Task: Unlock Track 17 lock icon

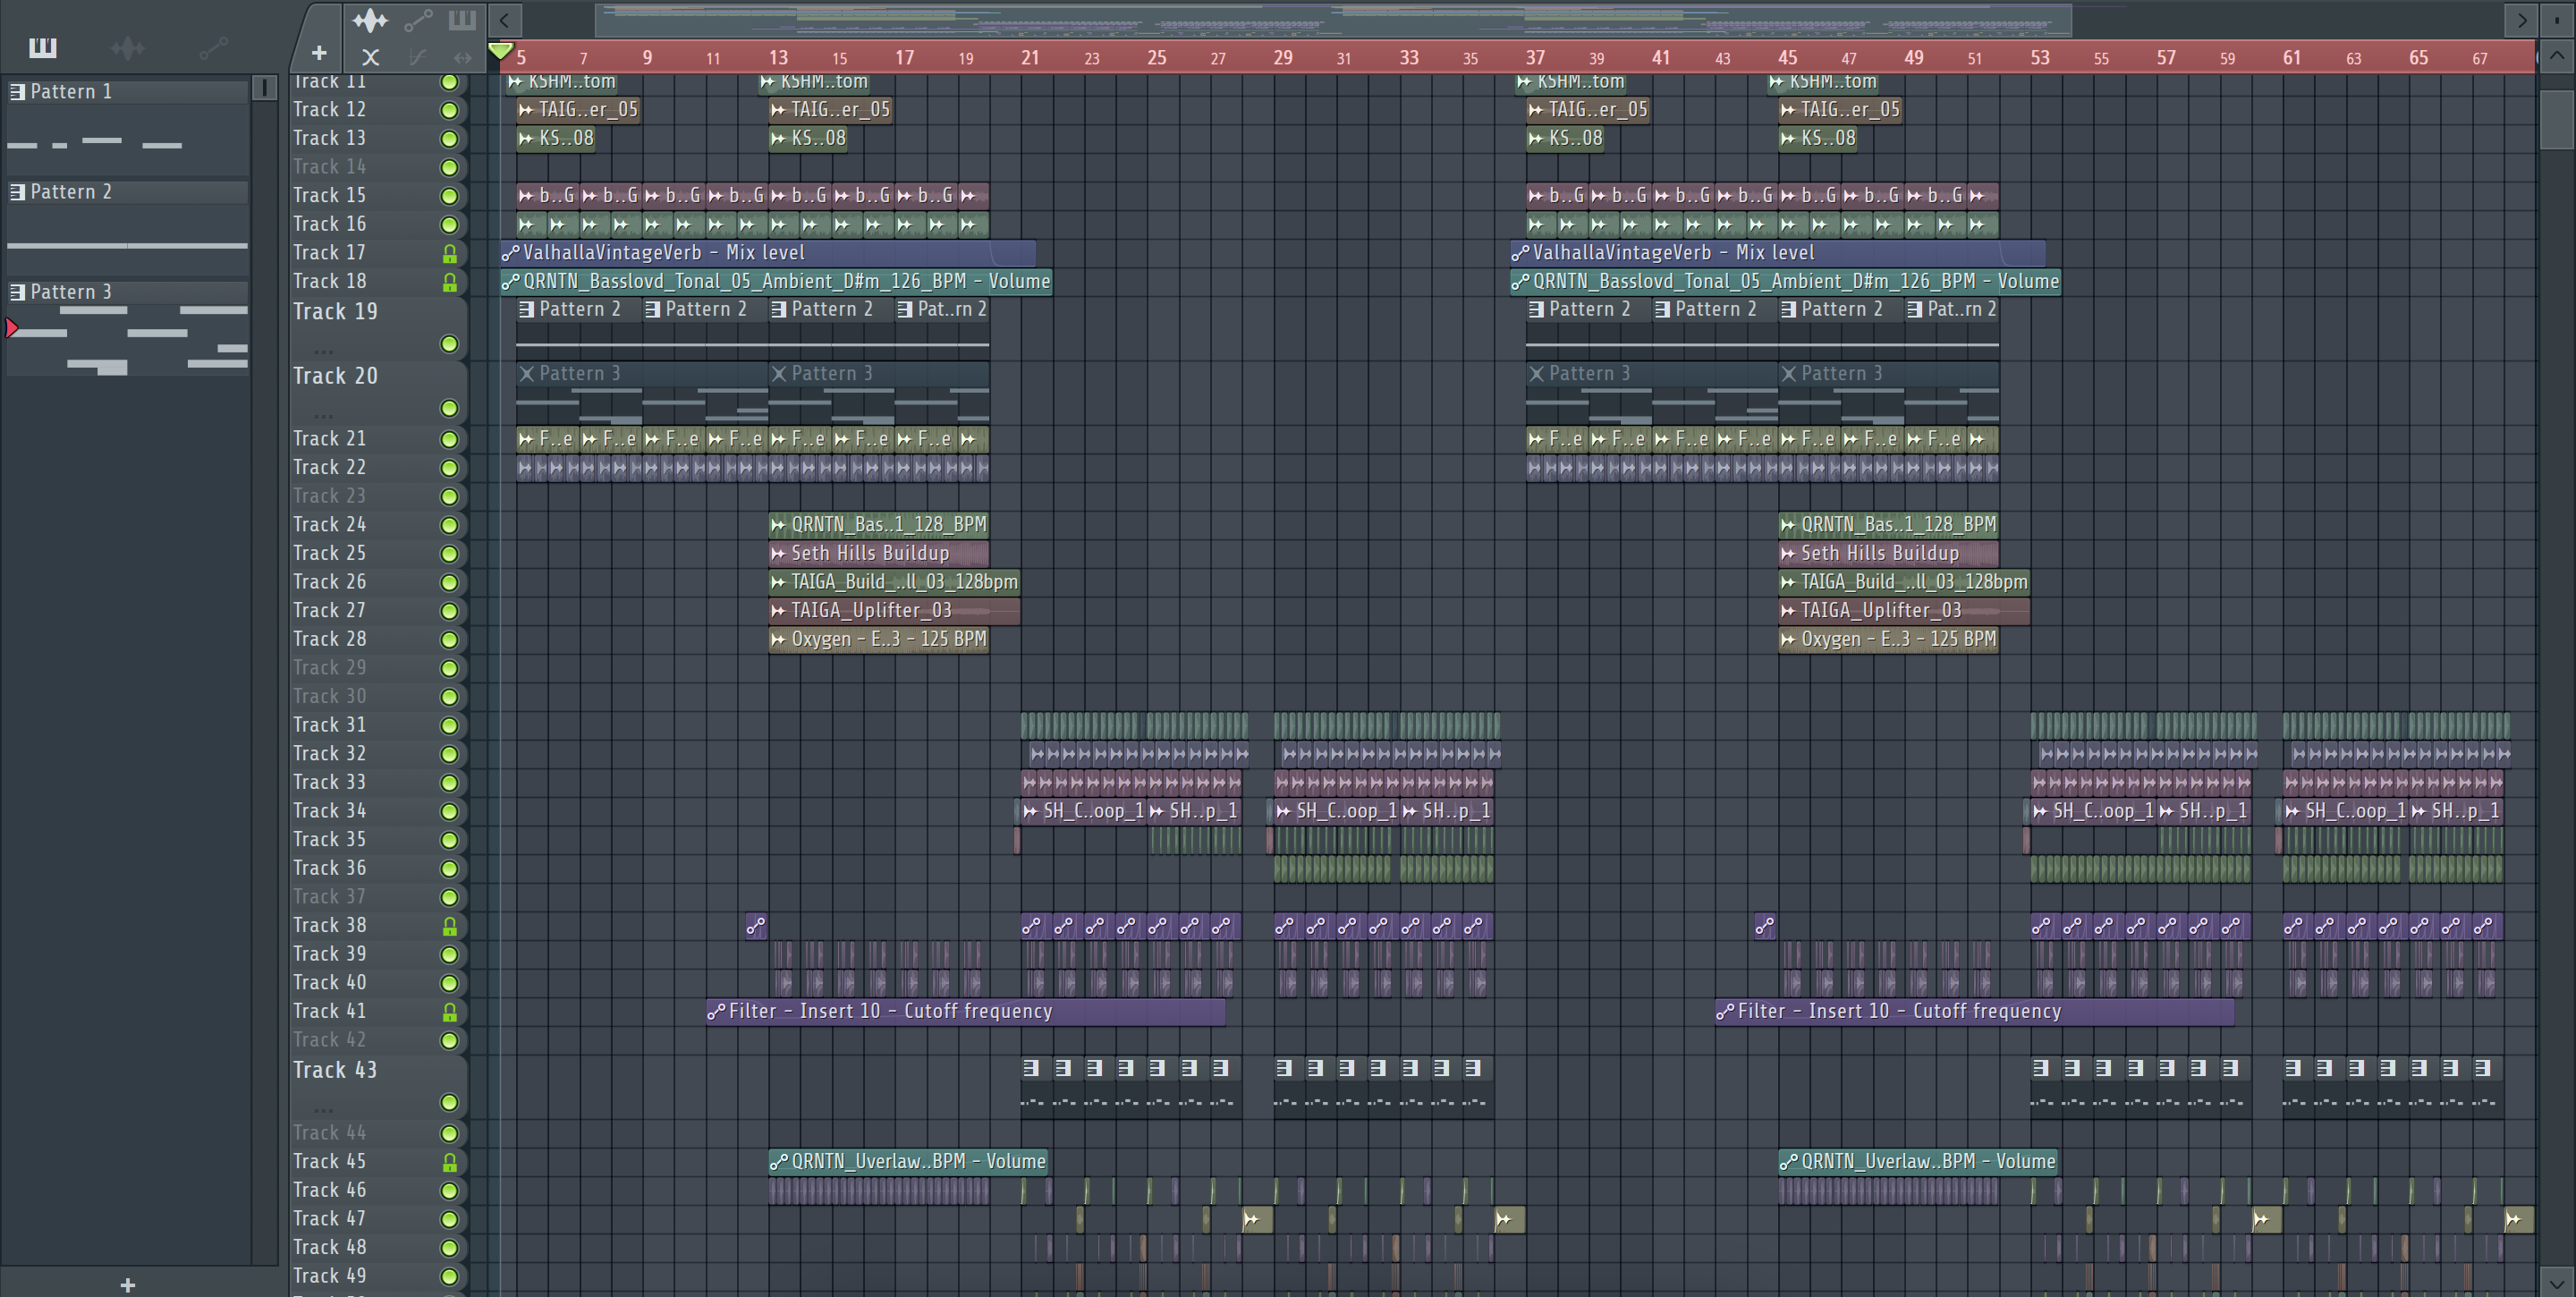Action: (x=450, y=254)
